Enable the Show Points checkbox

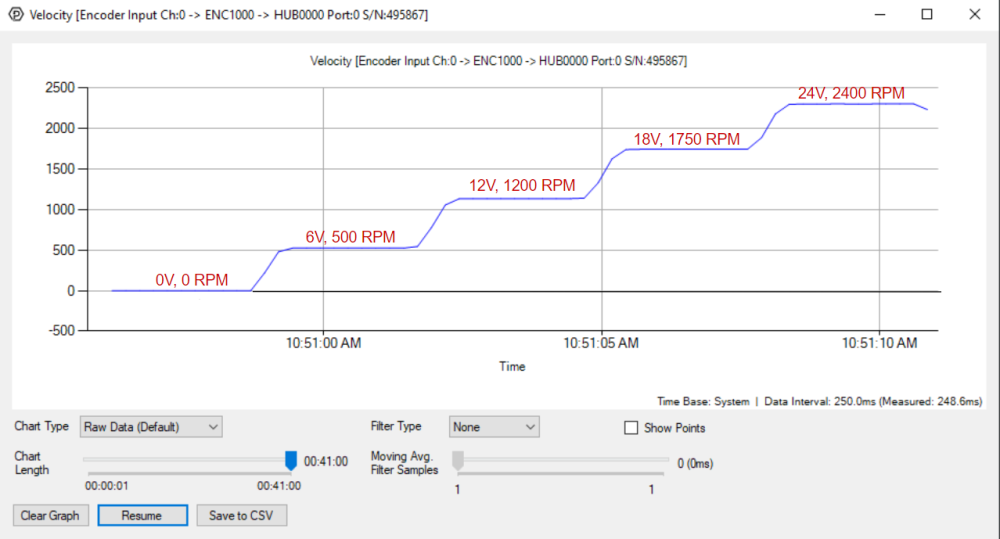[x=631, y=428]
